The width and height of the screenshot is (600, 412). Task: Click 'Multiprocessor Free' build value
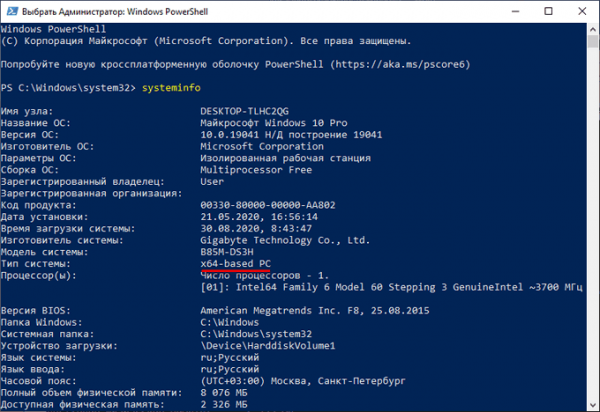point(256,170)
